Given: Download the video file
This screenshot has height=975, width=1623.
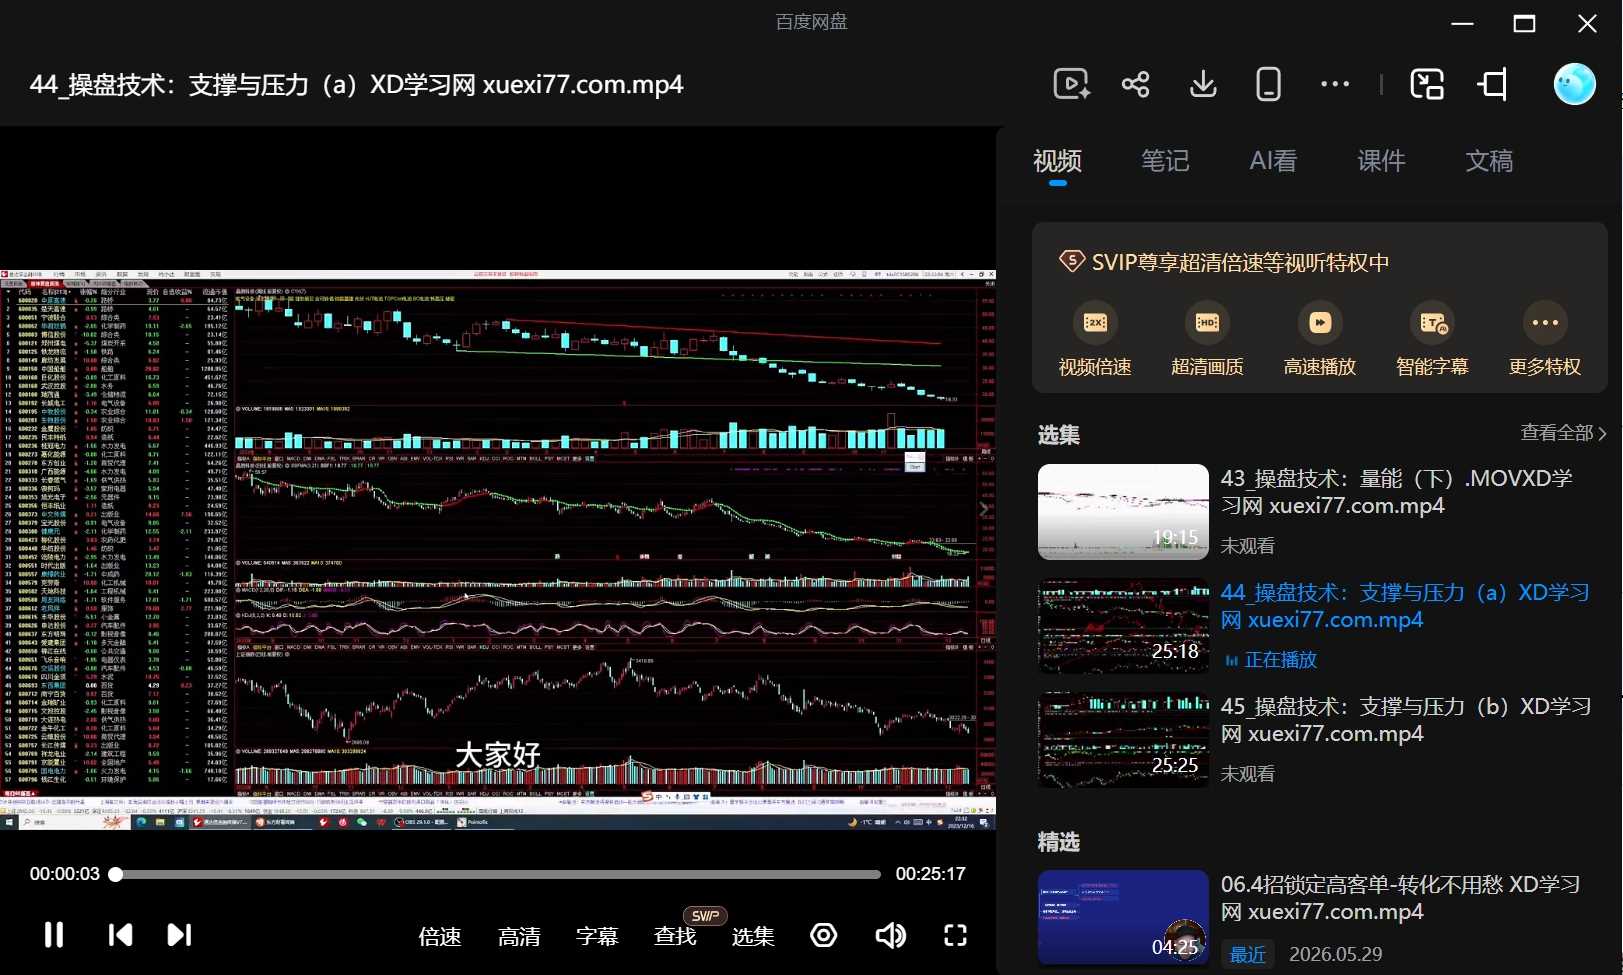Looking at the screenshot, I should click(1203, 84).
